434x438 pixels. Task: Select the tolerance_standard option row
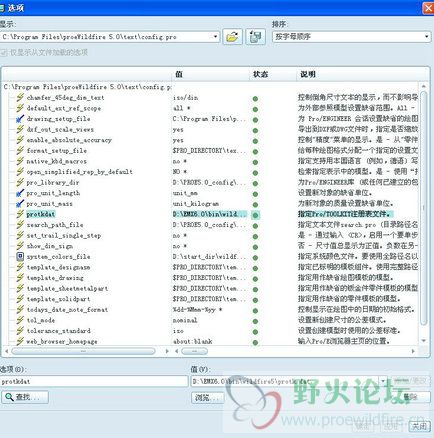210,331
